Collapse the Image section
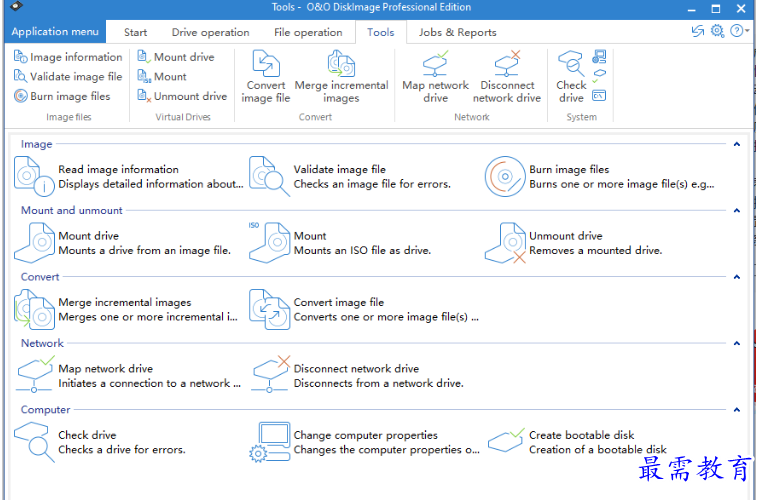760x500 pixels. (737, 144)
